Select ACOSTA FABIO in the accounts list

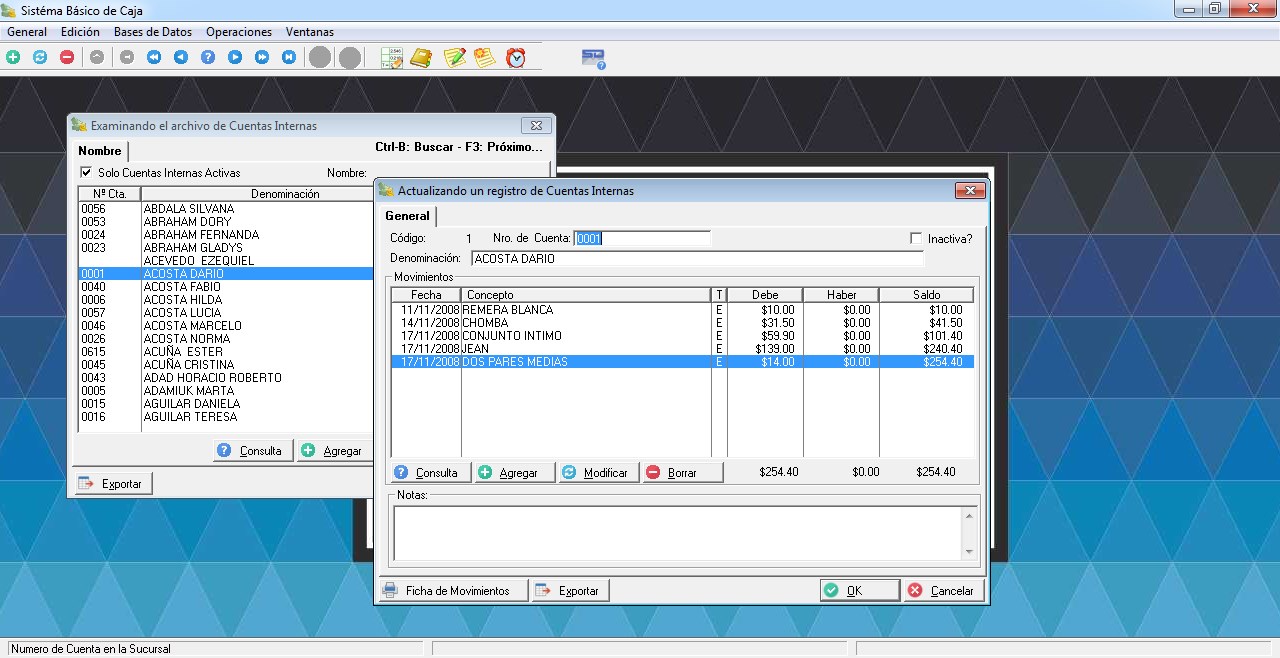pos(183,287)
